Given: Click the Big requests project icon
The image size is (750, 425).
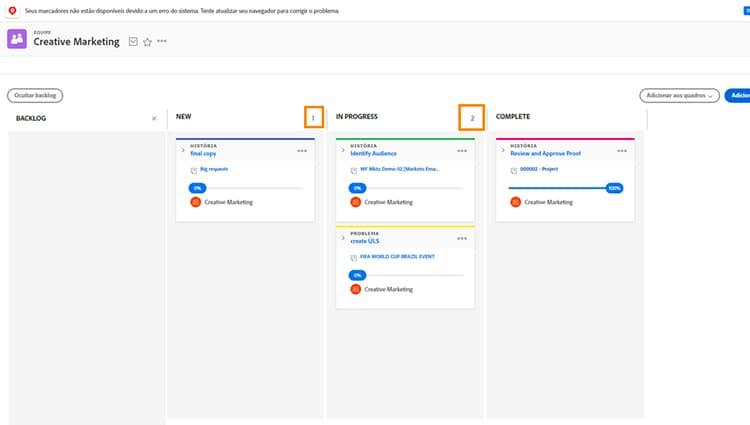Looking at the screenshot, I should 194,170.
